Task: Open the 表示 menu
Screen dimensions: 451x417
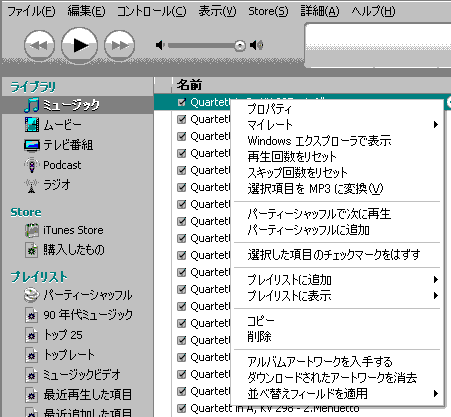Action: coord(217,11)
